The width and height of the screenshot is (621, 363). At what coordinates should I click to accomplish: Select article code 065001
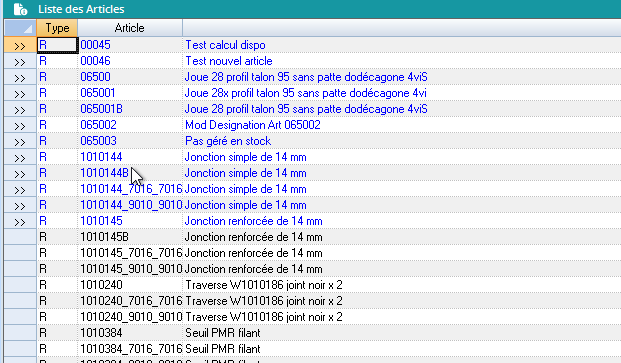[98, 93]
